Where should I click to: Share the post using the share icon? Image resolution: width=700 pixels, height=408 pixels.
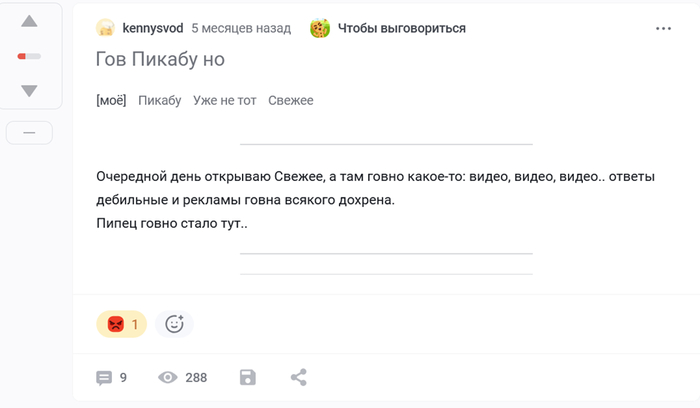click(x=298, y=378)
